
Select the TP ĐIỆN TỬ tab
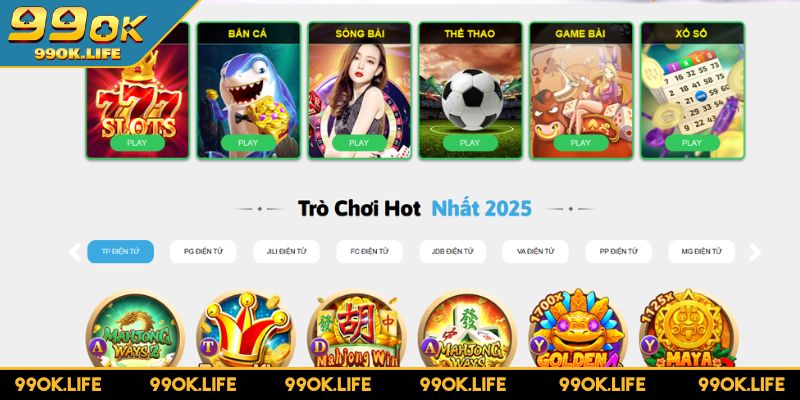pos(120,252)
